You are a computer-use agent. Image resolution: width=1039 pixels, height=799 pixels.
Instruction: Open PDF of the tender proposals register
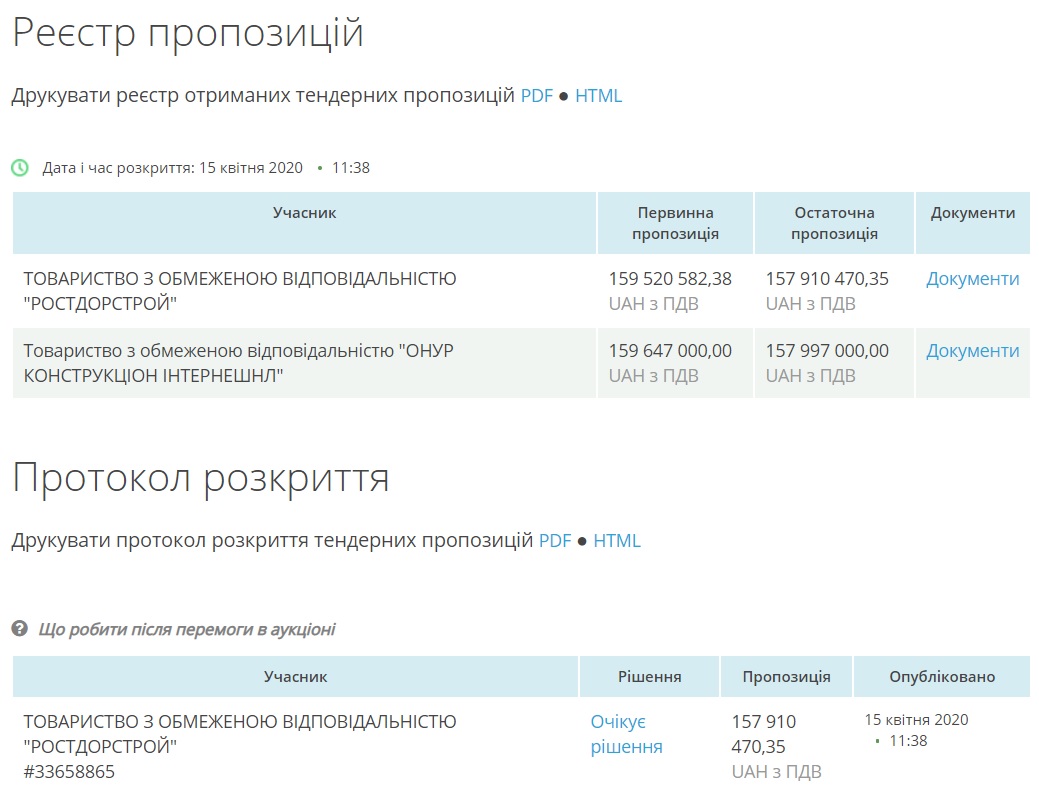(x=536, y=95)
